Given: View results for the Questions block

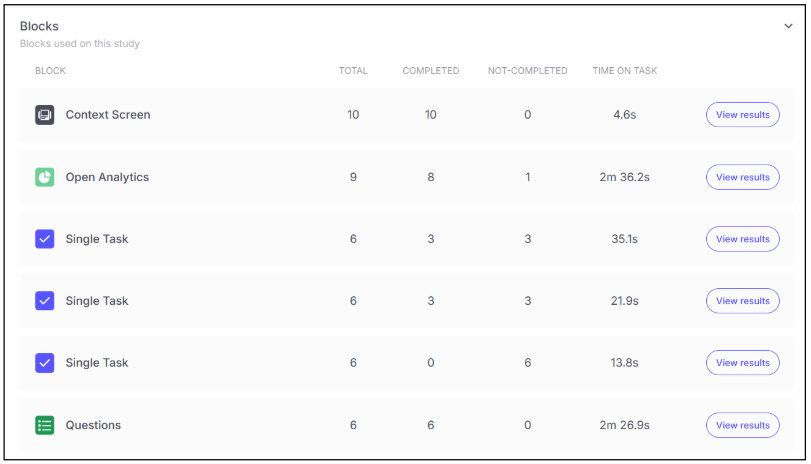Looking at the screenshot, I should (742, 425).
